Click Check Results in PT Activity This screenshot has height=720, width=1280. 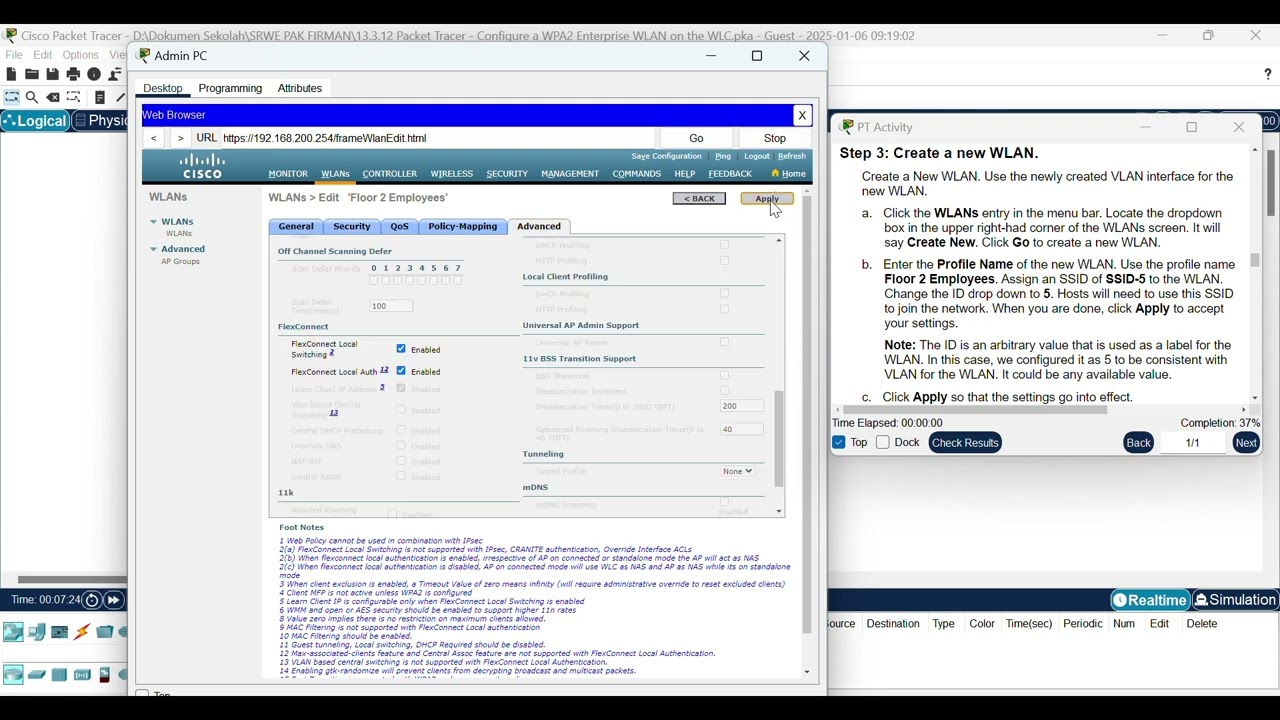[x=965, y=442]
